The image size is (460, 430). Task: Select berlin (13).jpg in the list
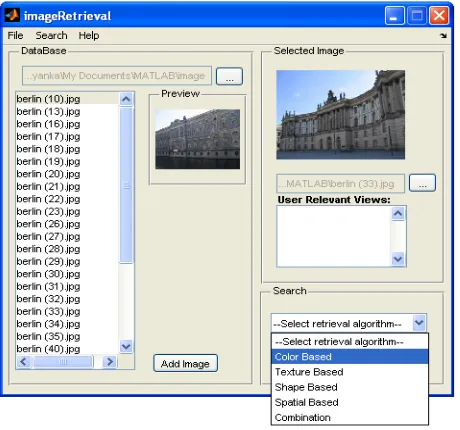click(67, 111)
